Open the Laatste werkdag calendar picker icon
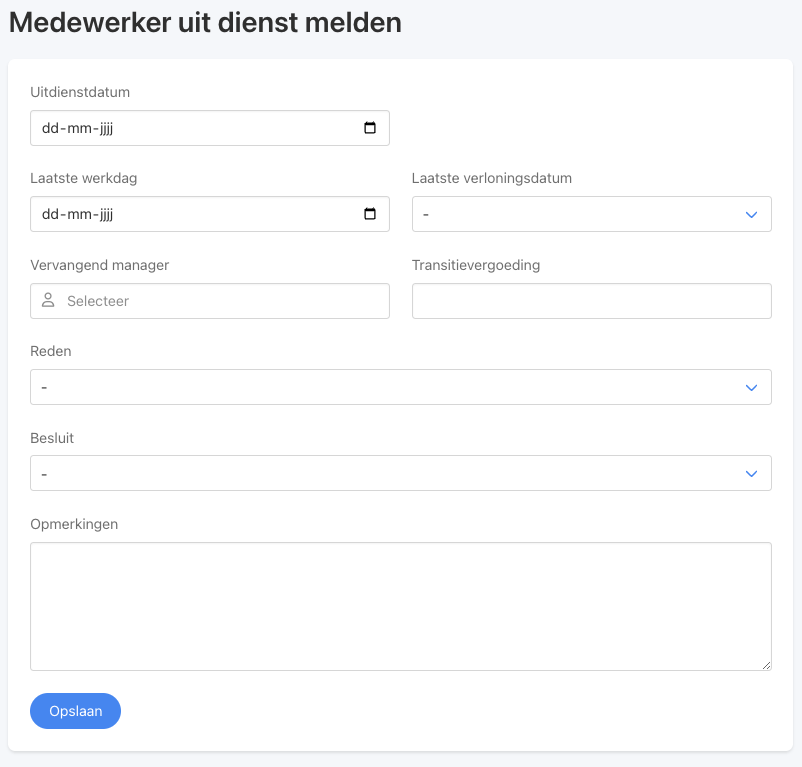802x767 pixels. pos(370,214)
